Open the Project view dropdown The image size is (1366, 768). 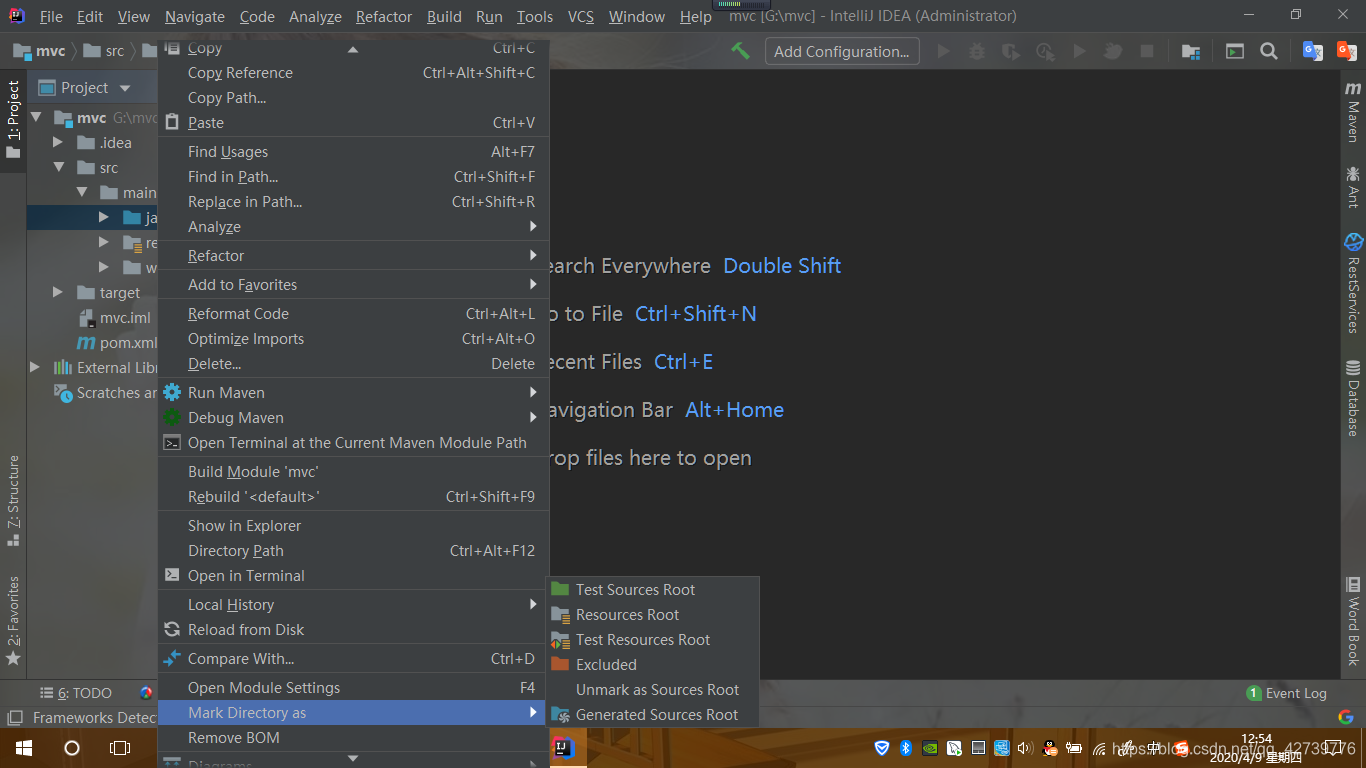pos(125,88)
